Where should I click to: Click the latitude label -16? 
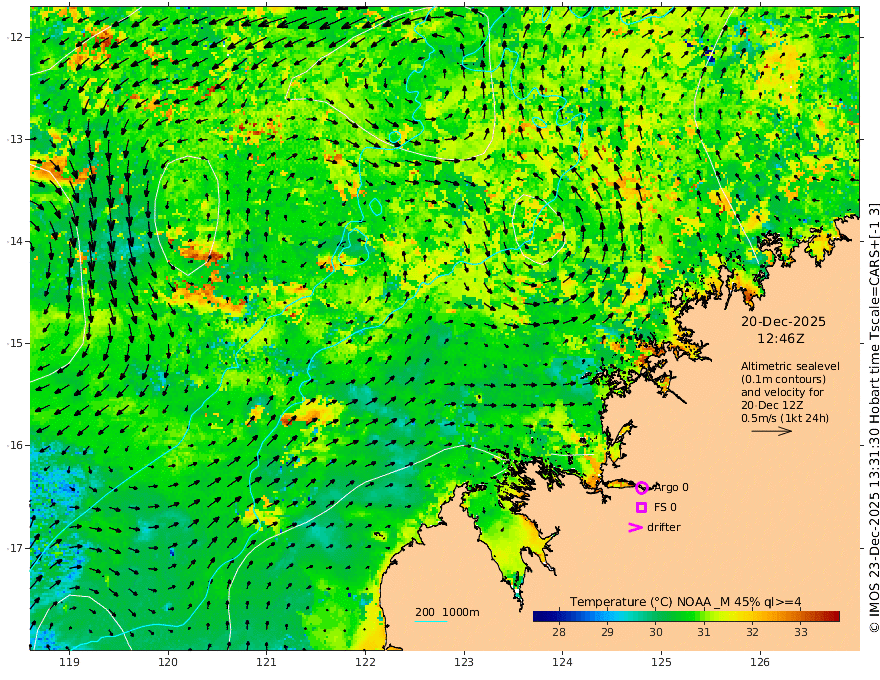point(15,445)
